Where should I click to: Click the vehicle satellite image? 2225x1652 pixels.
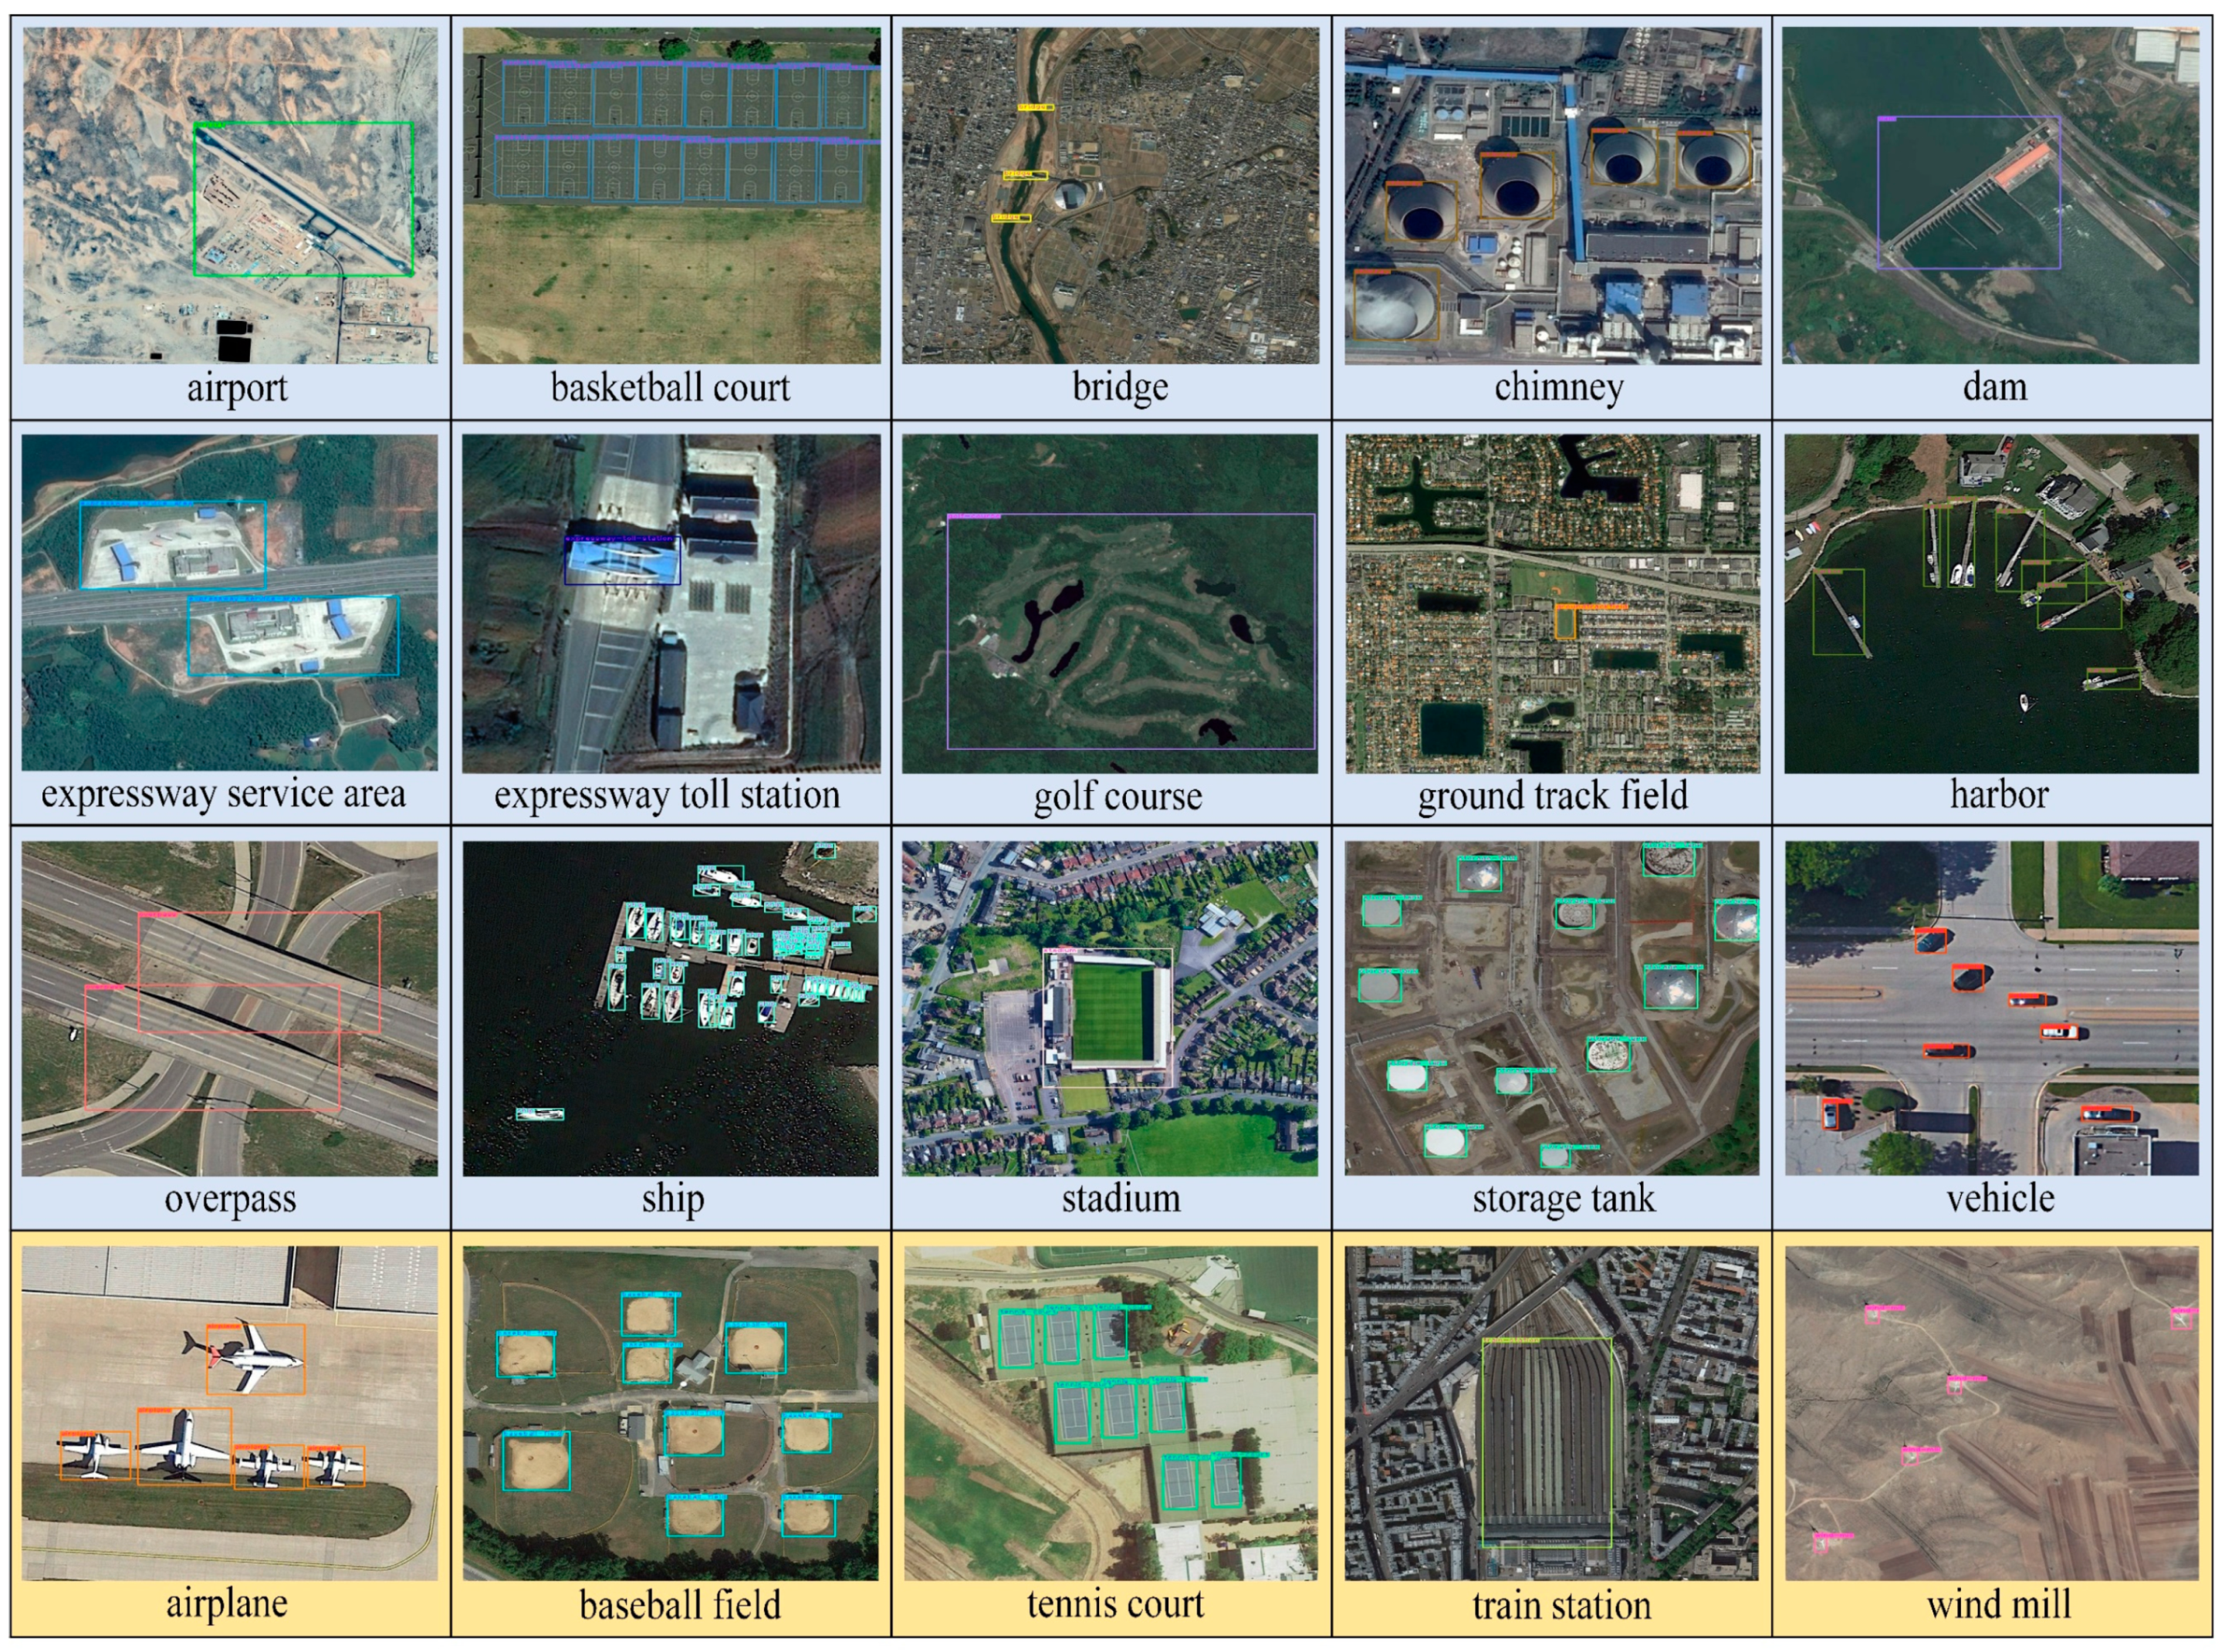pos(1991,1008)
